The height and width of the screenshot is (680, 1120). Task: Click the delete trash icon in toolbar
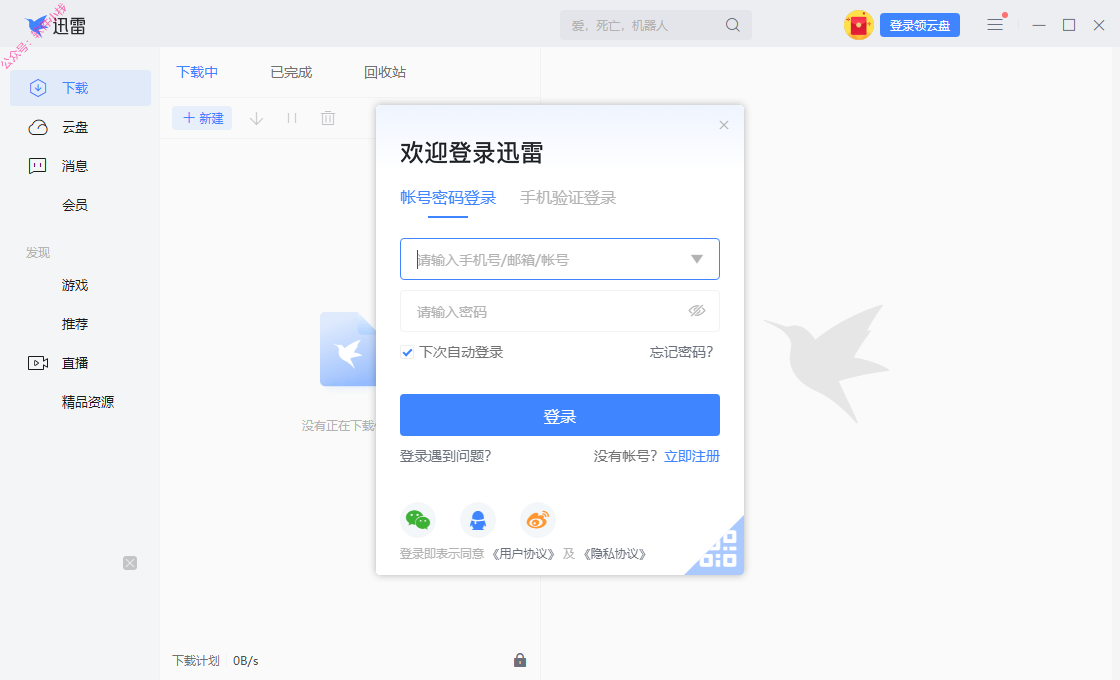(x=328, y=118)
